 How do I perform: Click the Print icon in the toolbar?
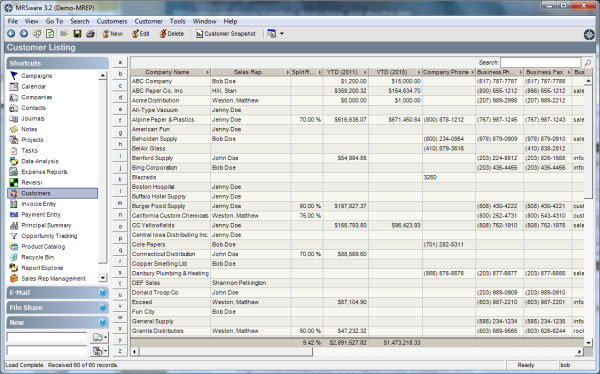(x=90, y=34)
